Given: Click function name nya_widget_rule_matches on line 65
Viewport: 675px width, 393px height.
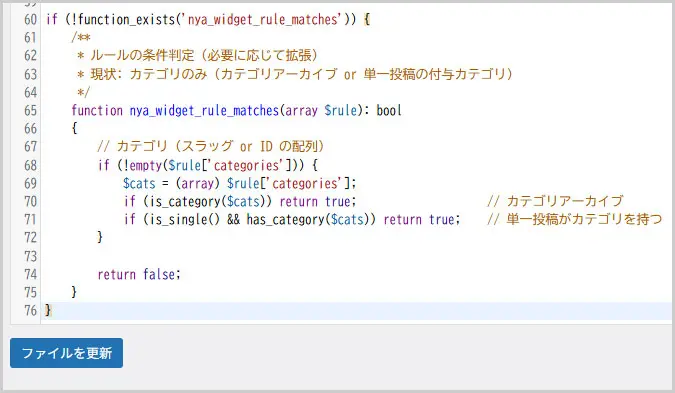Looking at the screenshot, I should [x=204, y=111].
